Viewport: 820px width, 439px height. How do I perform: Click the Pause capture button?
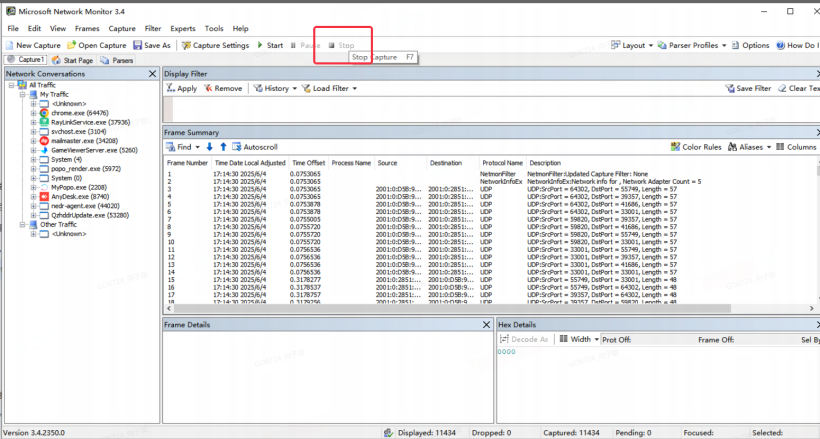305,46
